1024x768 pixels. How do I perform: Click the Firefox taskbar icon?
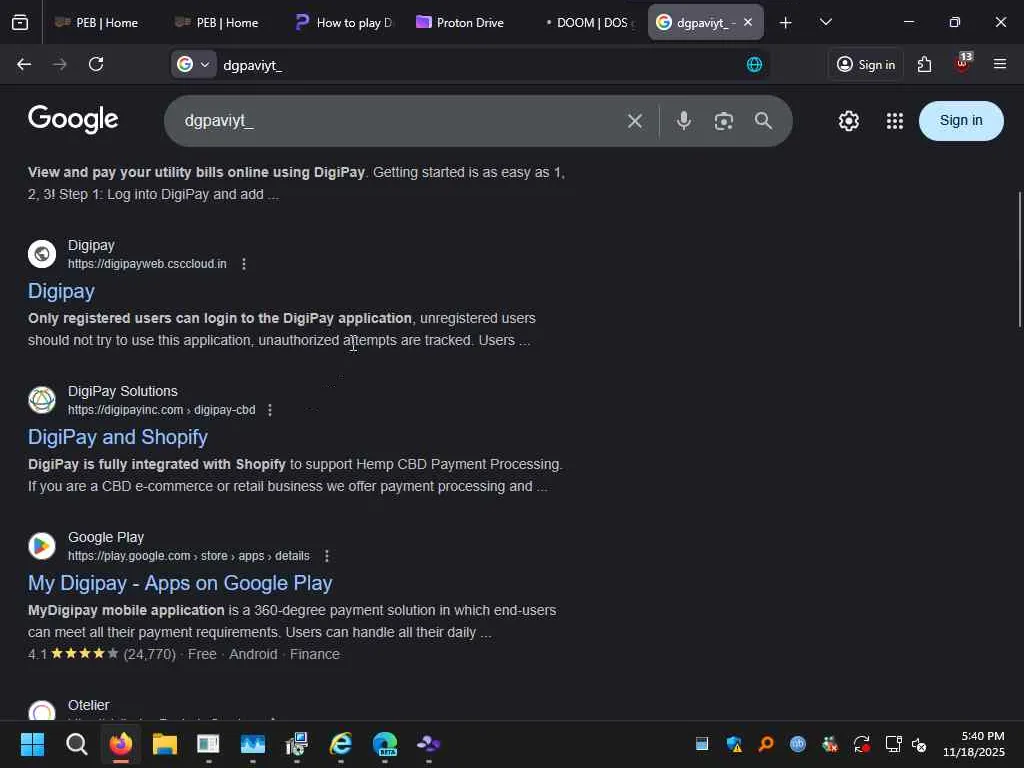[x=120, y=744]
